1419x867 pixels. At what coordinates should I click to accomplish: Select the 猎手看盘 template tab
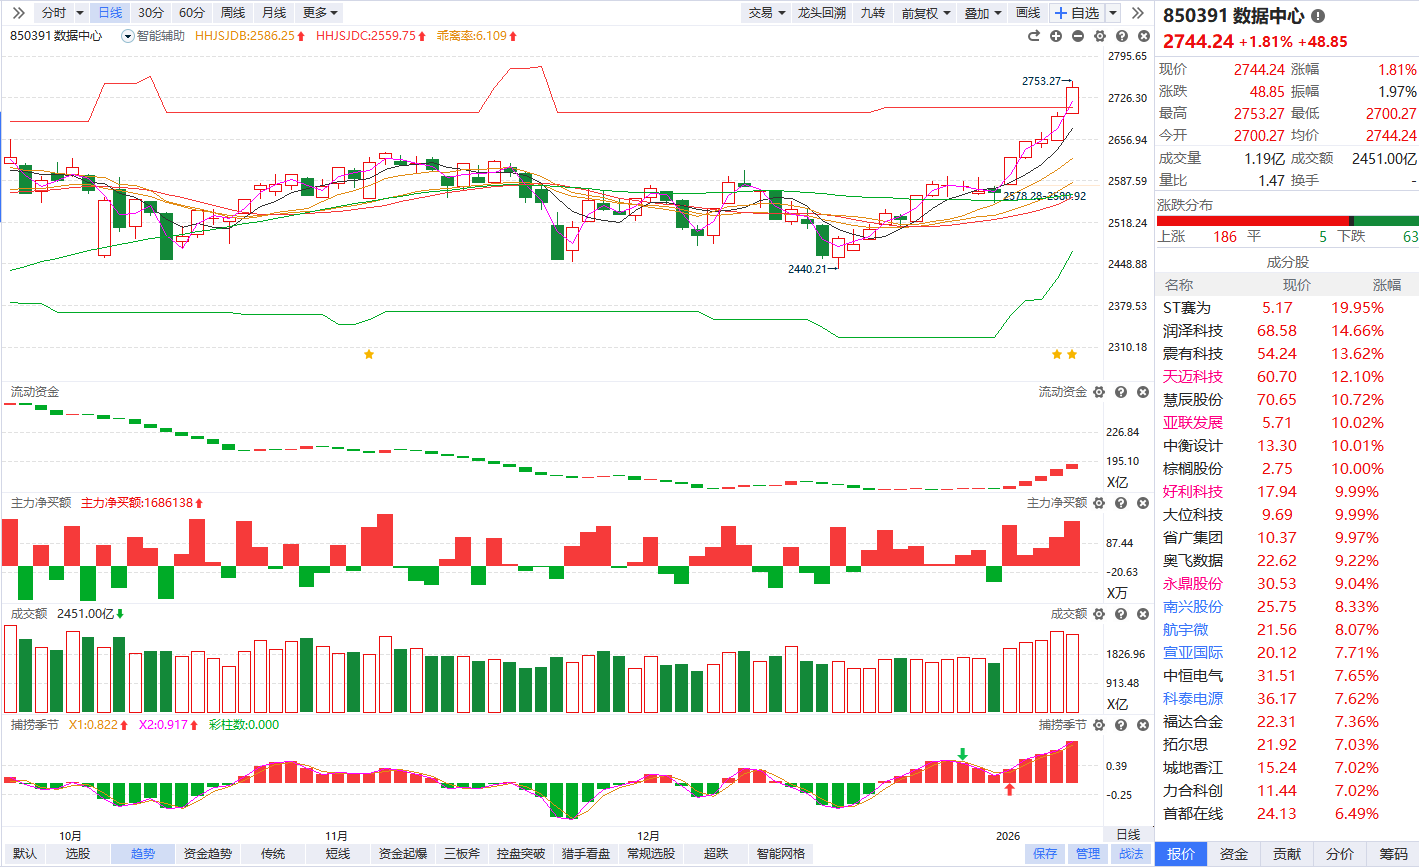586,854
